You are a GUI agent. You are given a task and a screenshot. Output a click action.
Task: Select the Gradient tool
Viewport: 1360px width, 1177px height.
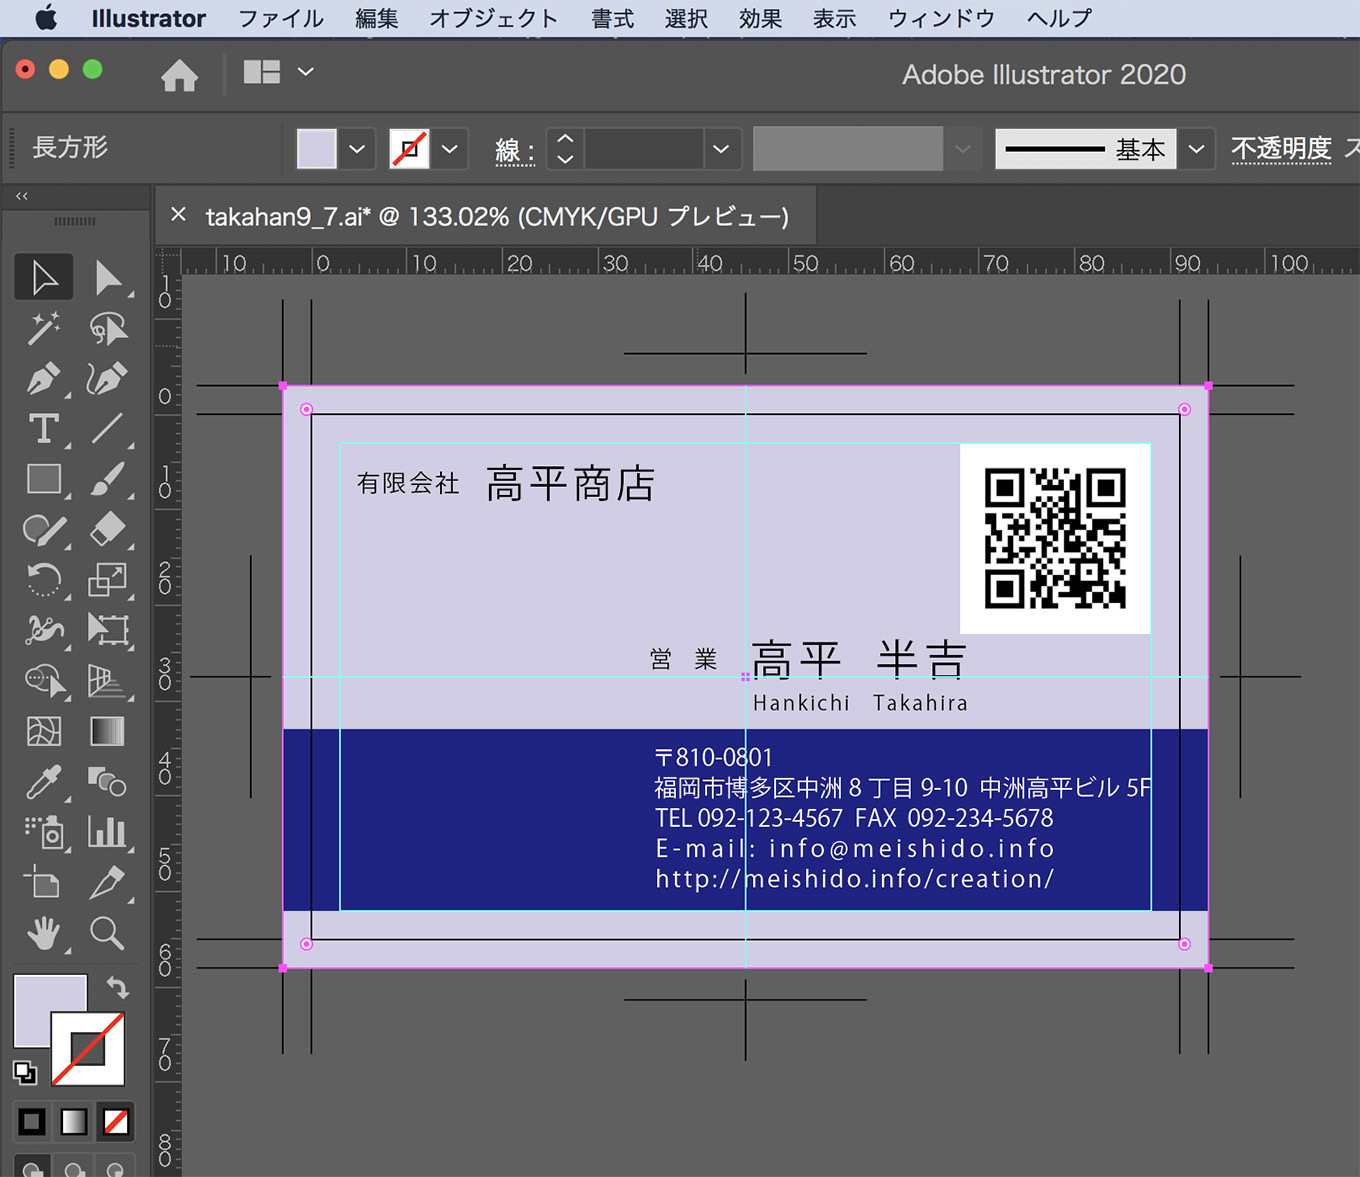(x=108, y=731)
